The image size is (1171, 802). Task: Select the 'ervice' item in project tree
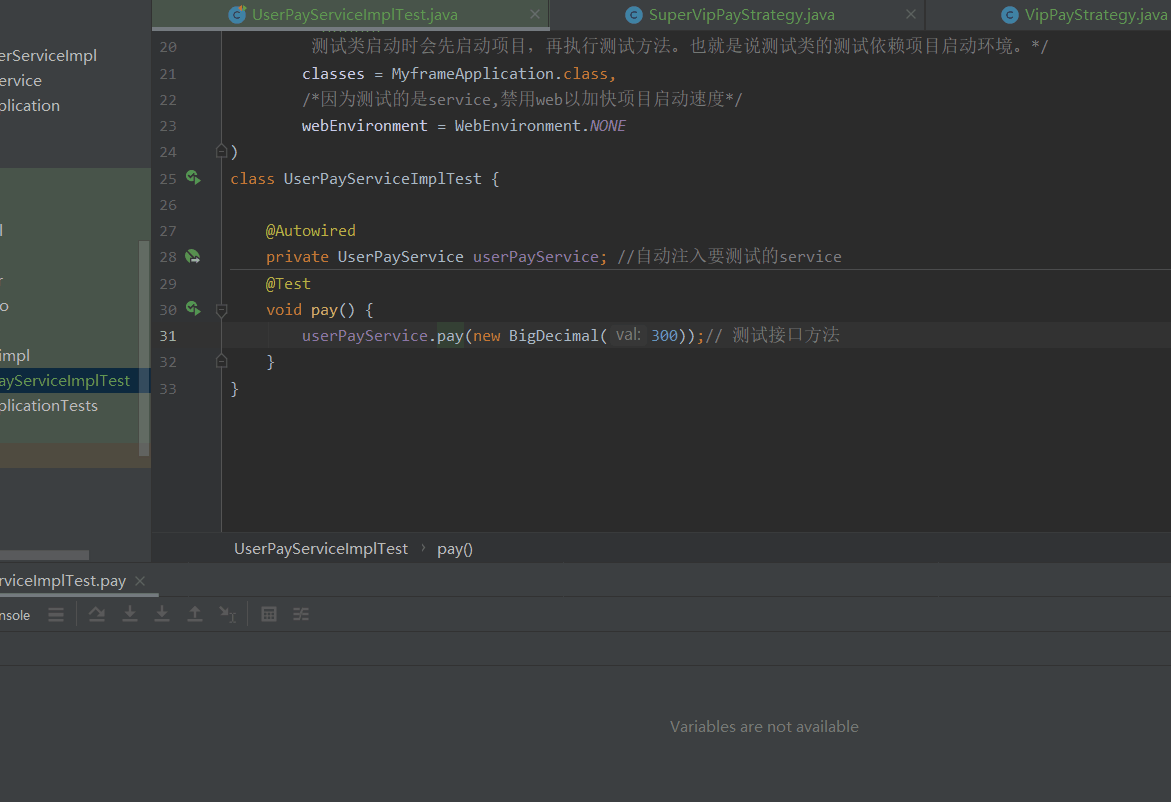tap(21, 81)
